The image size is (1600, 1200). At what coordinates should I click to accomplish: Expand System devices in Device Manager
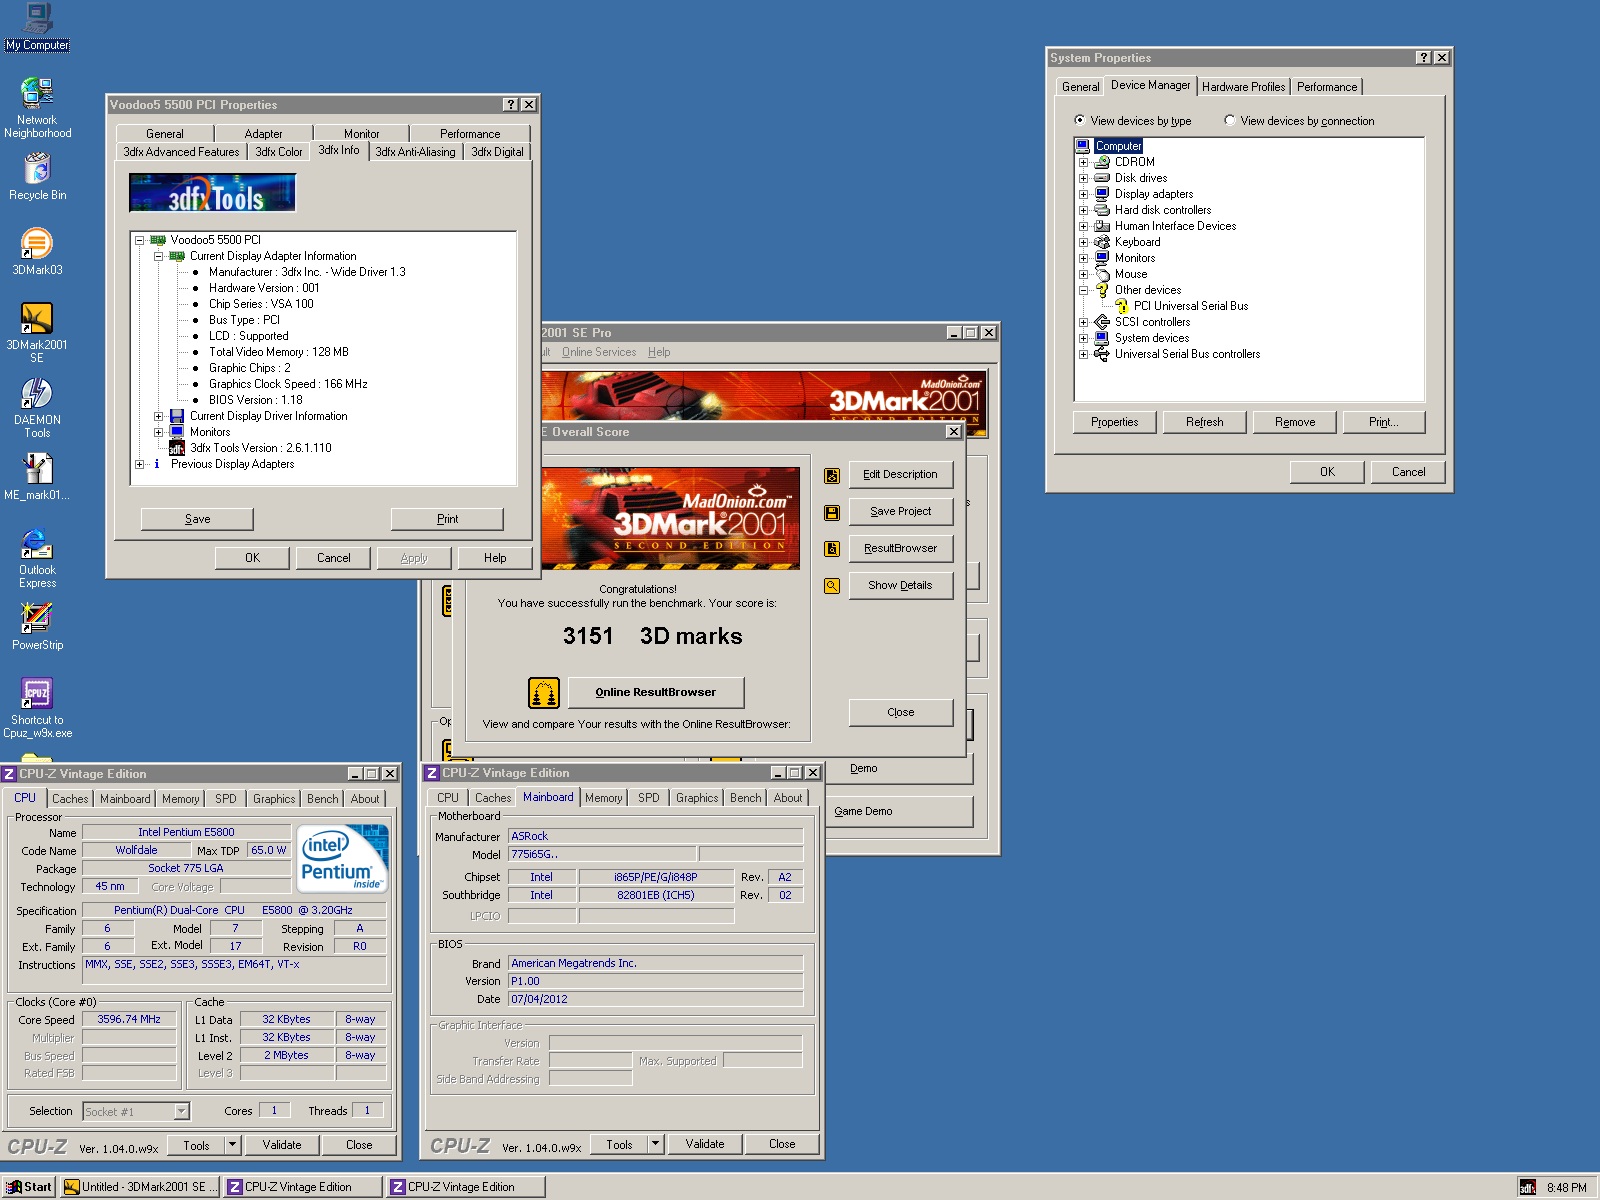(x=1083, y=338)
